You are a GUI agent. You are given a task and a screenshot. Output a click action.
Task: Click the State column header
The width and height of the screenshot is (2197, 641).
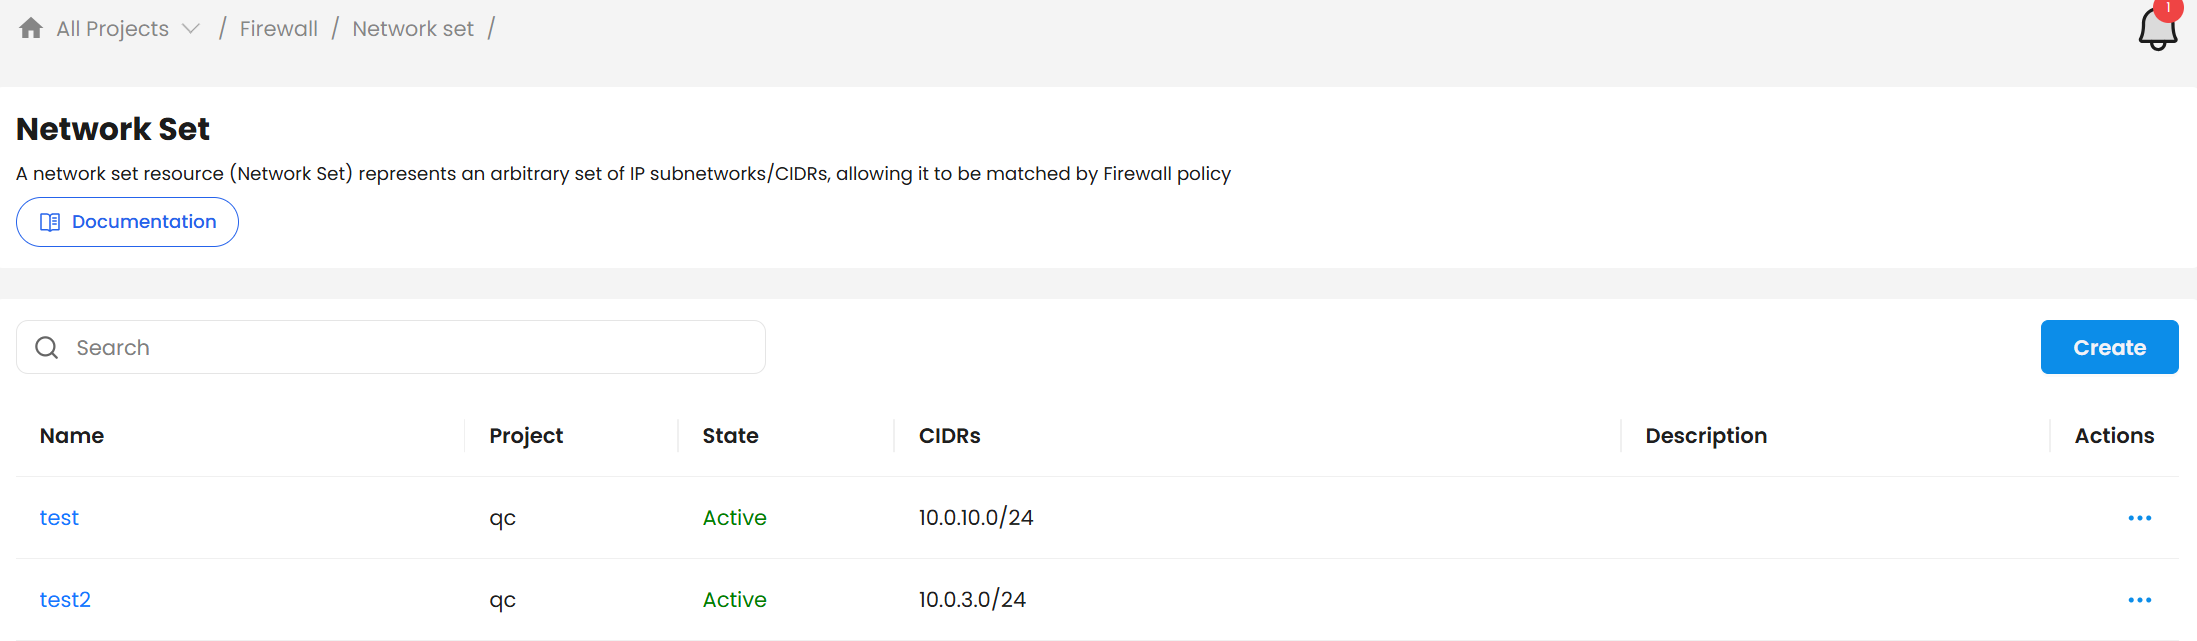point(730,436)
